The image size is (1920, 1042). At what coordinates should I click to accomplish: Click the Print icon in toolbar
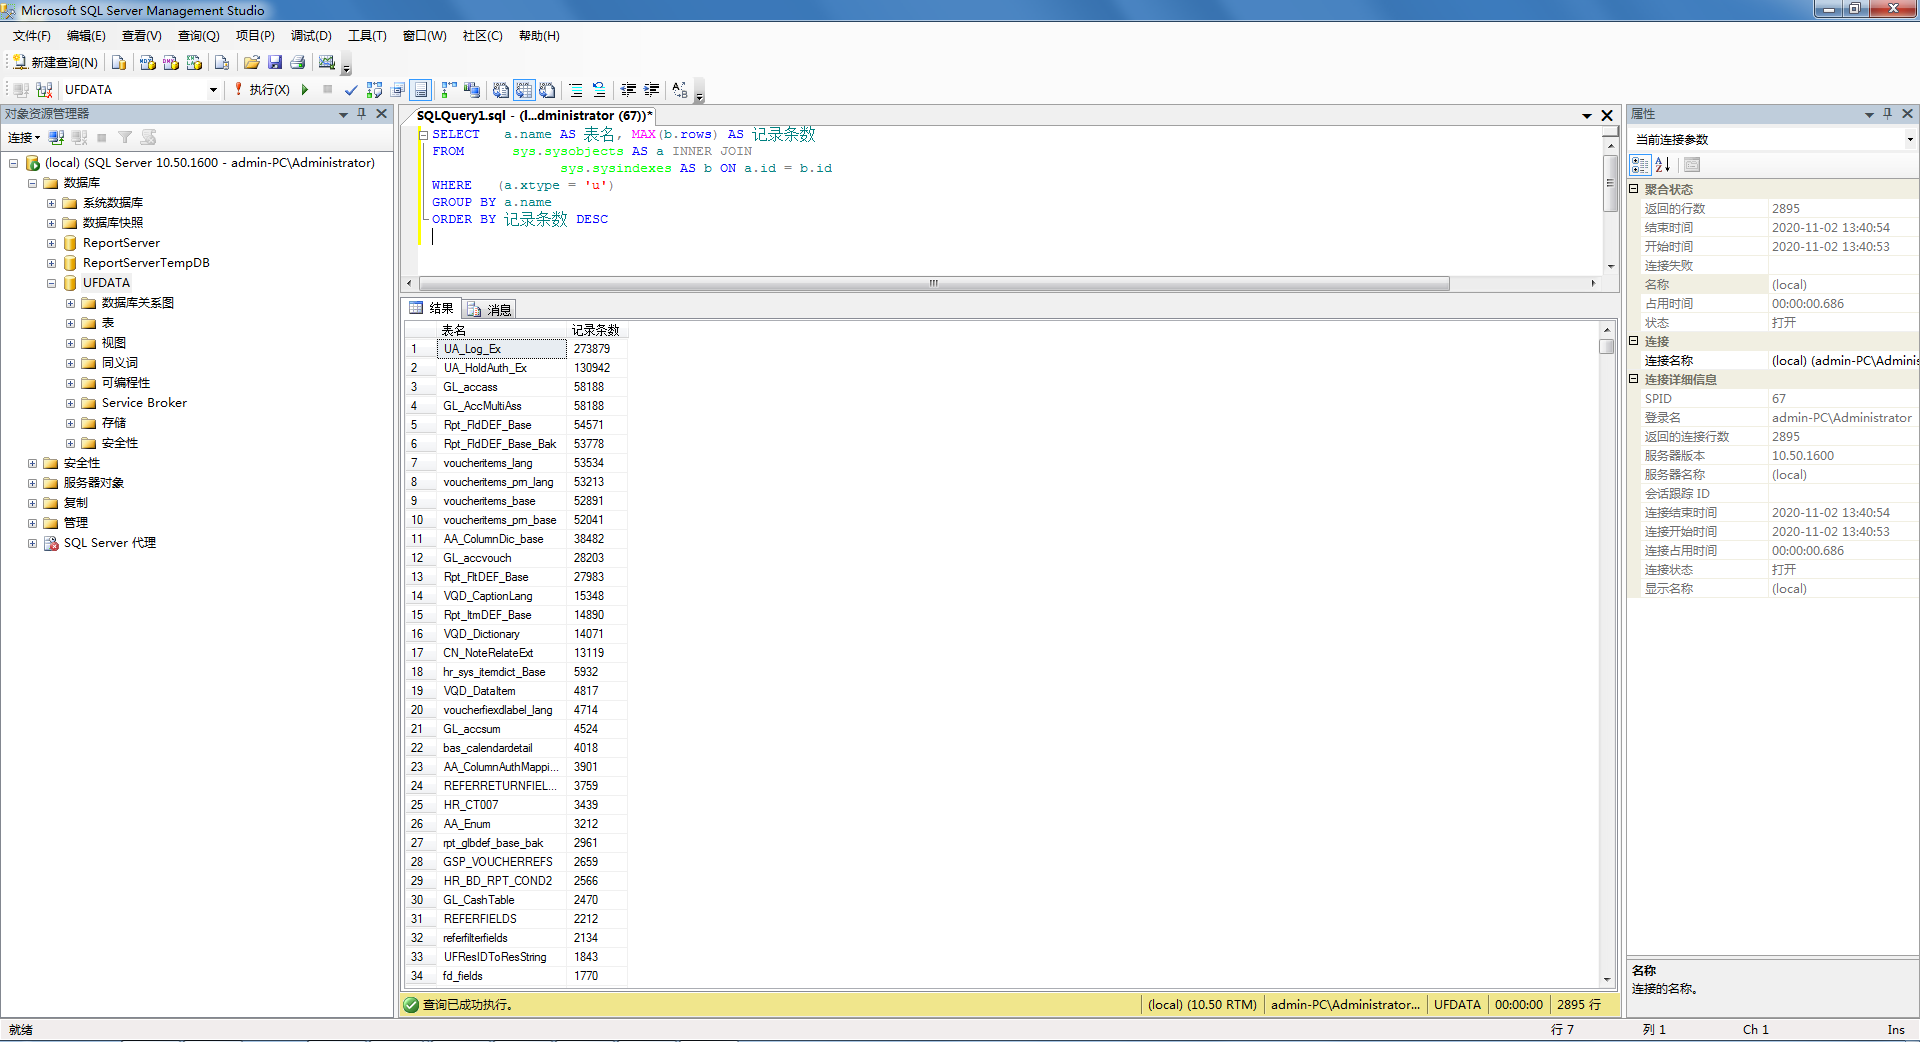pos(298,62)
